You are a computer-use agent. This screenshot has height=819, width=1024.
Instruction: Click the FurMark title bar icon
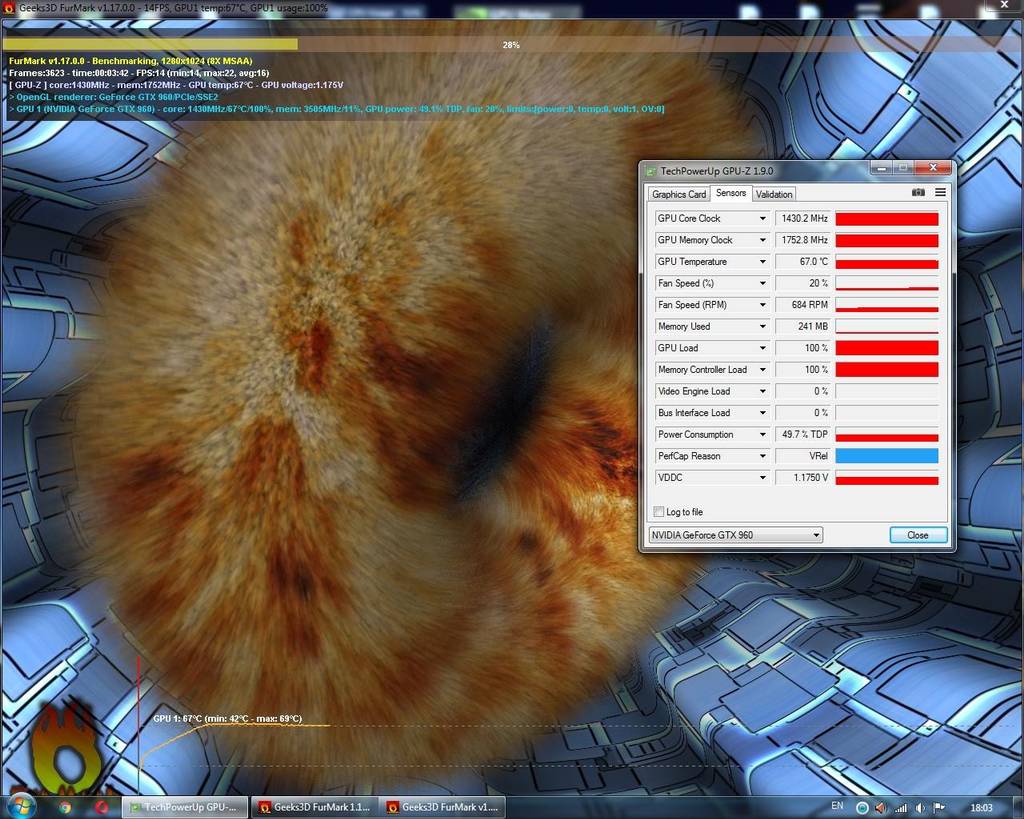pos(8,8)
